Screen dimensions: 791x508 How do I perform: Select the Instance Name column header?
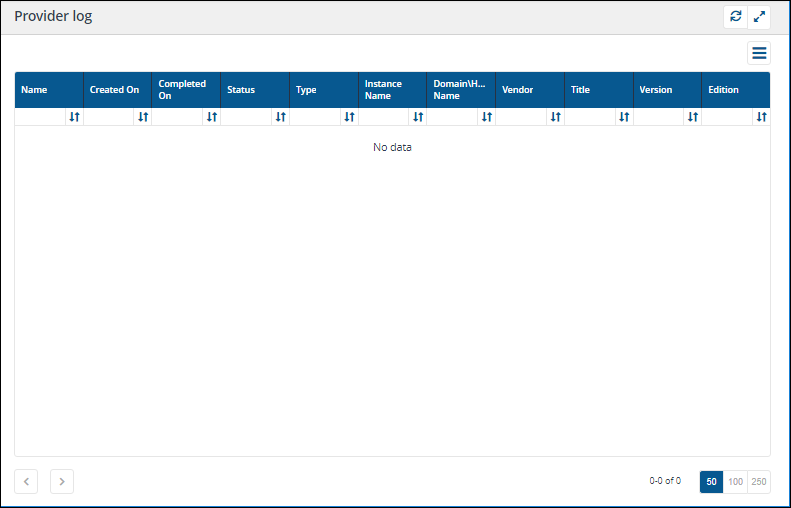(x=389, y=90)
